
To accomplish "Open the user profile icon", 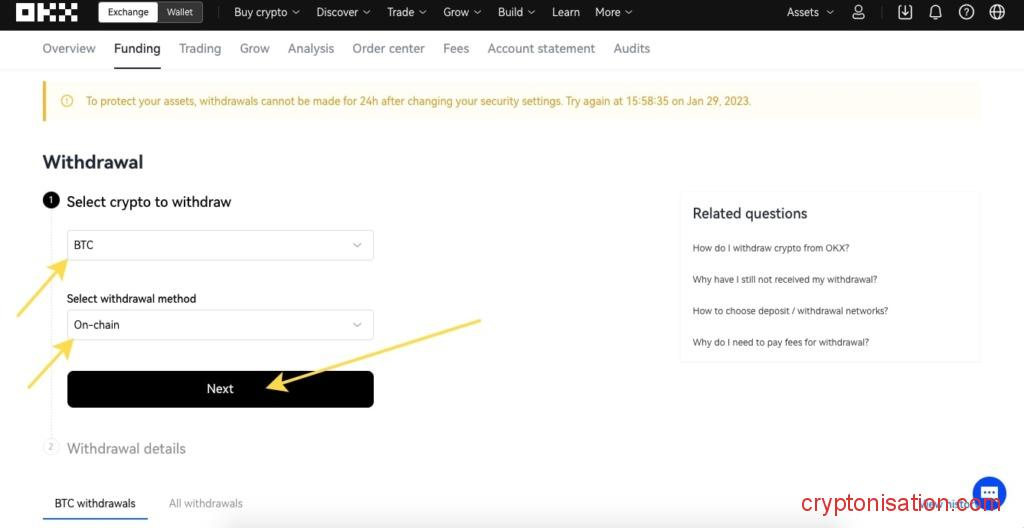I will click(858, 13).
